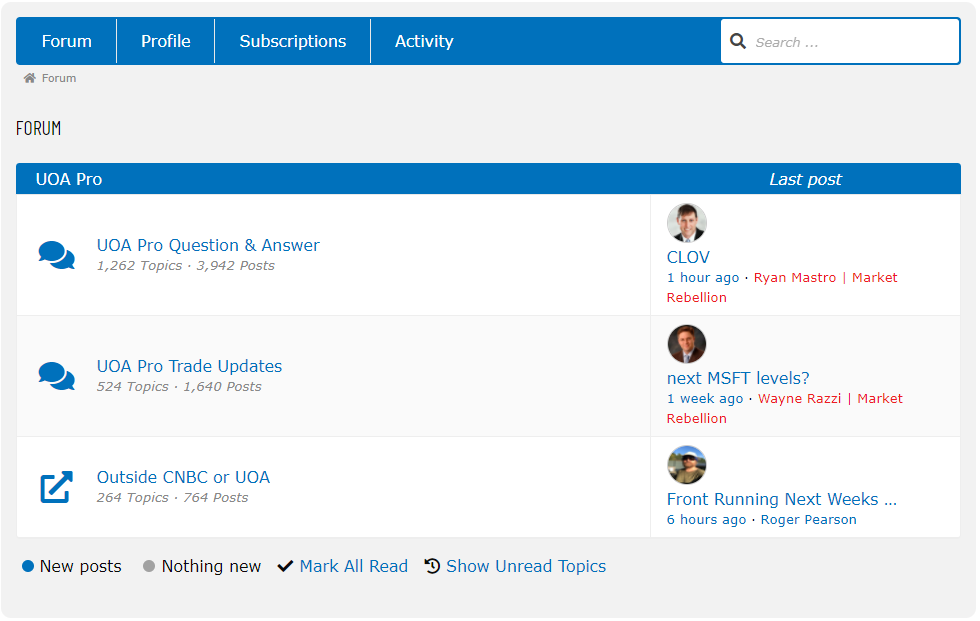Open Outside CNBC or UOA forum
This screenshot has width=980, height=621.
point(183,477)
